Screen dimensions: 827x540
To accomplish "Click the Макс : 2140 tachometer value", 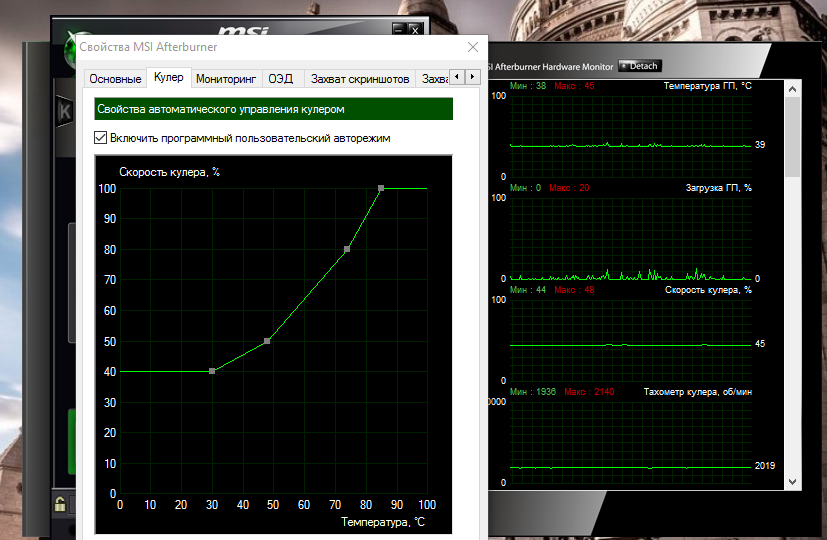I will [x=589, y=392].
